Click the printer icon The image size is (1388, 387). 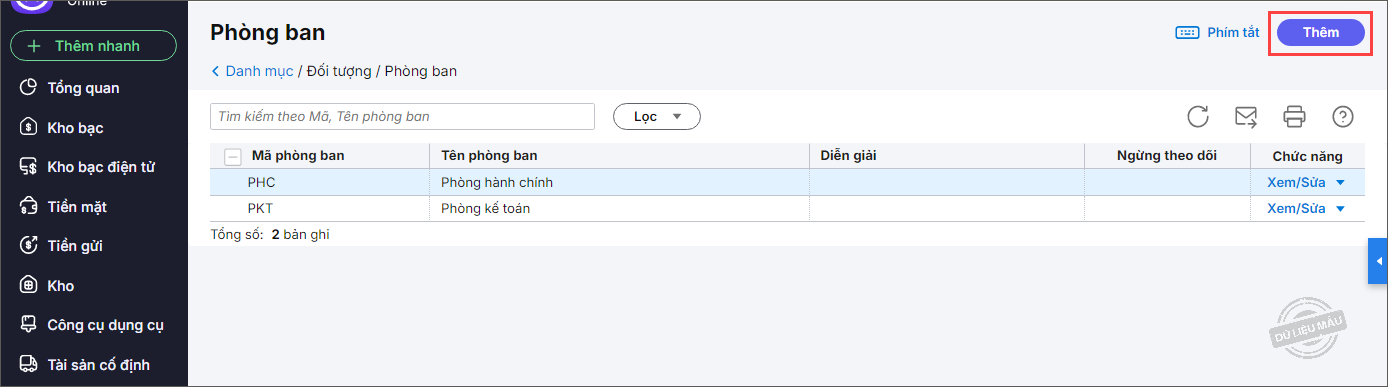coord(1294,117)
